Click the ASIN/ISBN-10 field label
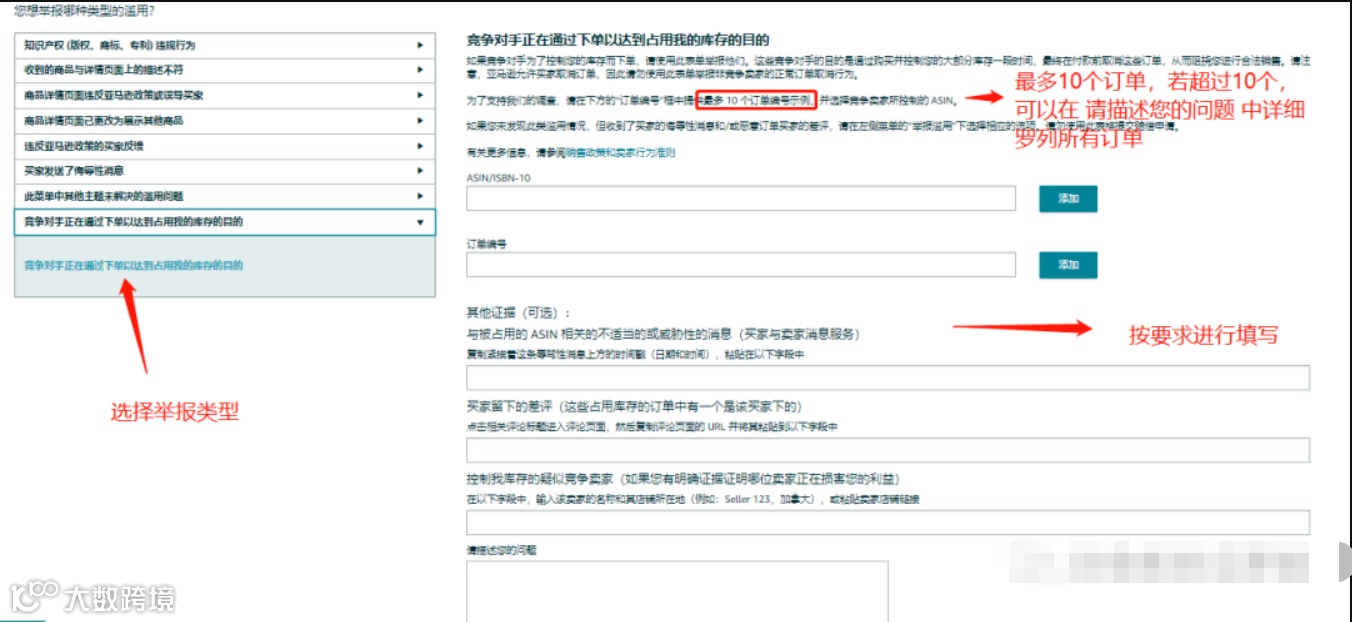Viewport: 1352px width, 622px height. point(499,177)
